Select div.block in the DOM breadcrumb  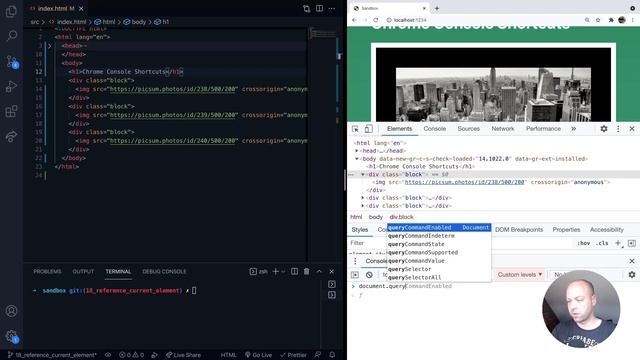coord(401,217)
